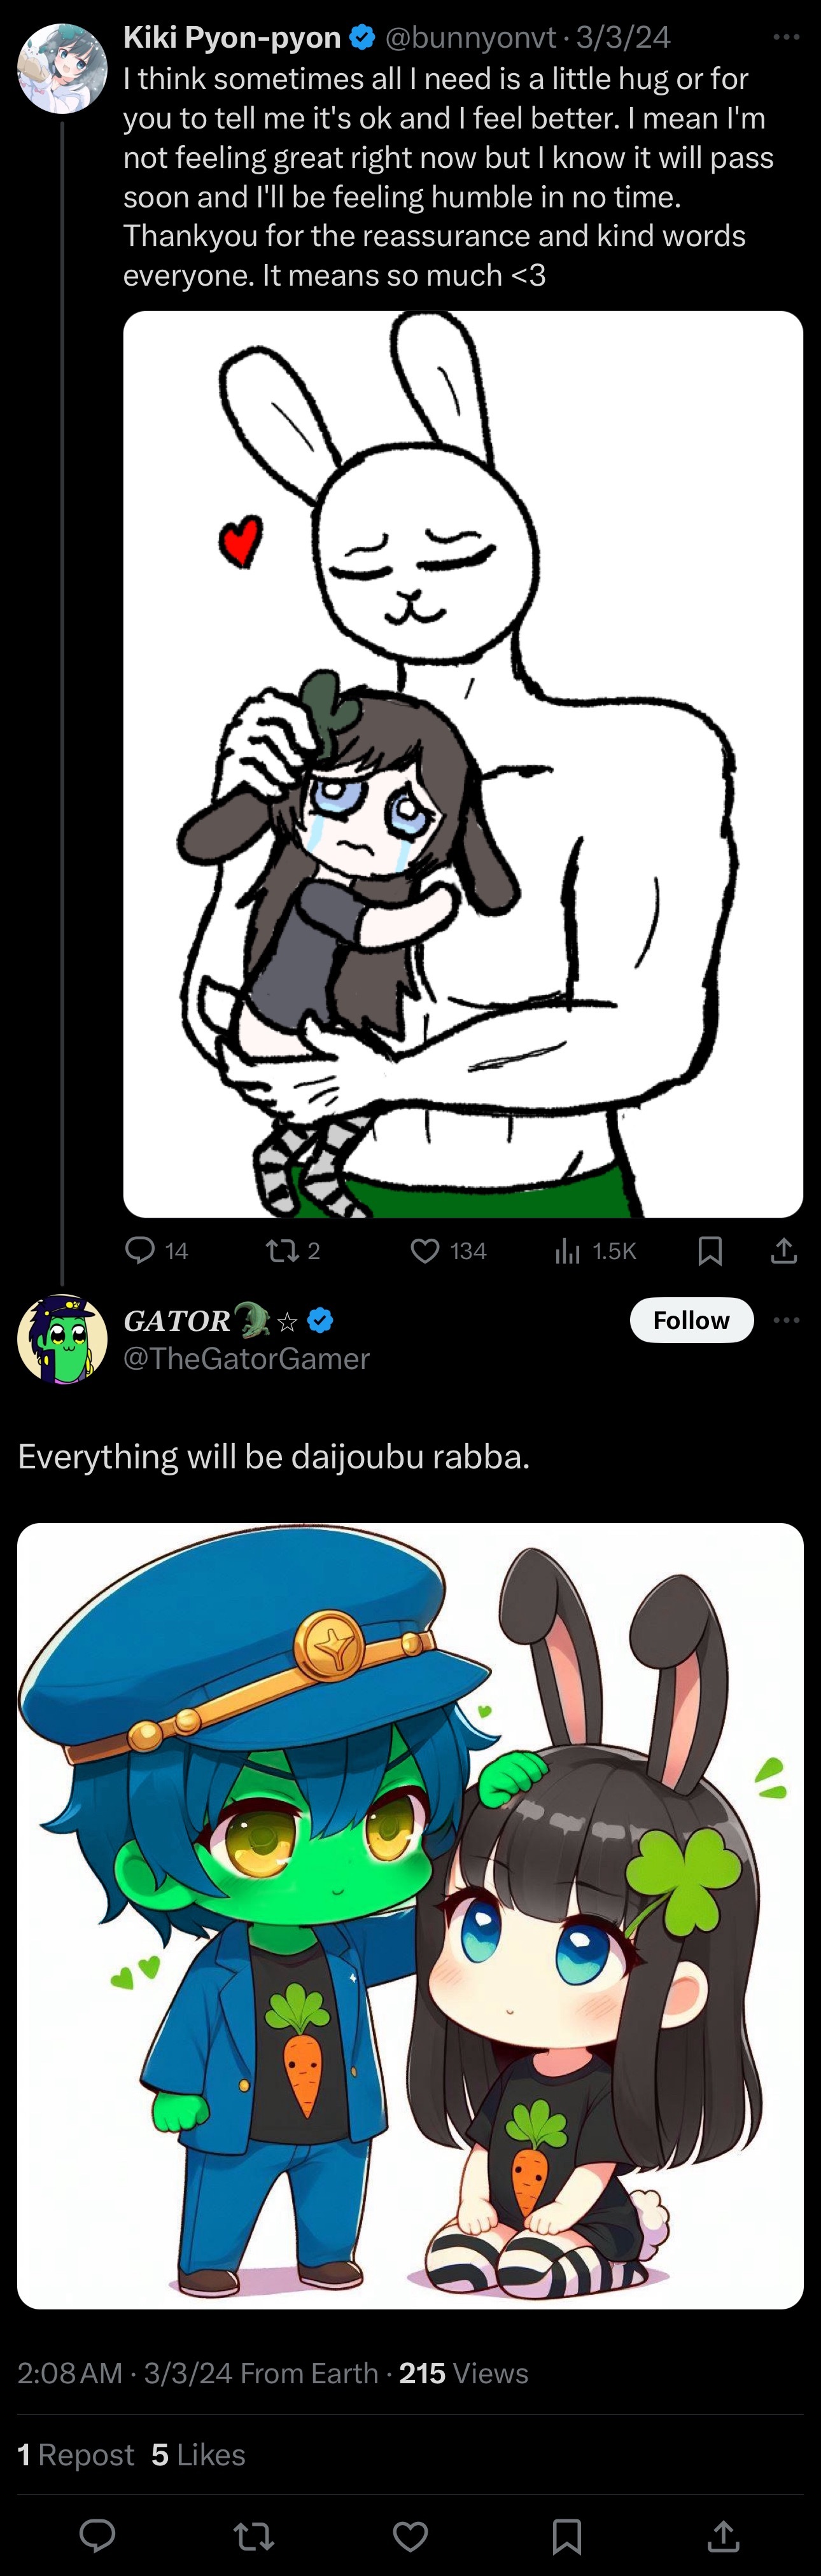Image resolution: width=821 pixels, height=2576 pixels.
Task: Reply to GATOR's post
Action: point(98,2535)
